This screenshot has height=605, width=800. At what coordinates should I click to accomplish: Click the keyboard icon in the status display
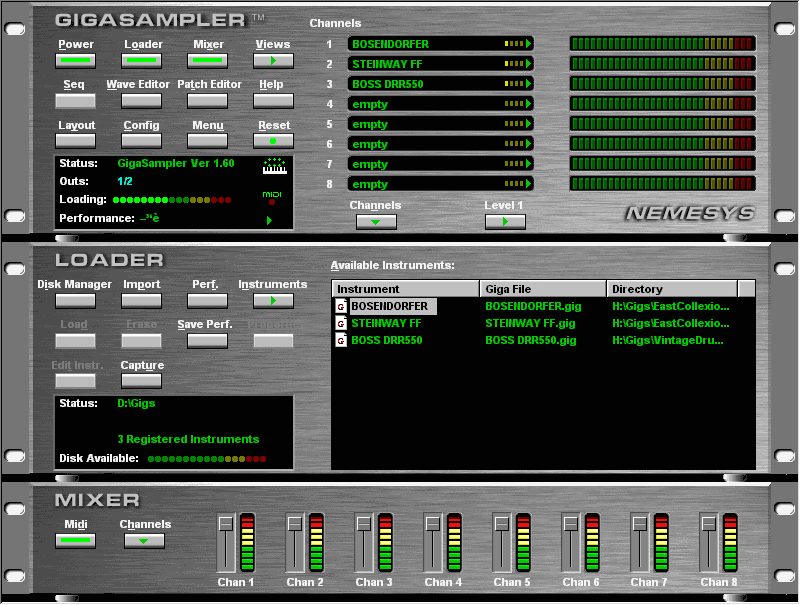pyautogui.click(x=274, y=166)
